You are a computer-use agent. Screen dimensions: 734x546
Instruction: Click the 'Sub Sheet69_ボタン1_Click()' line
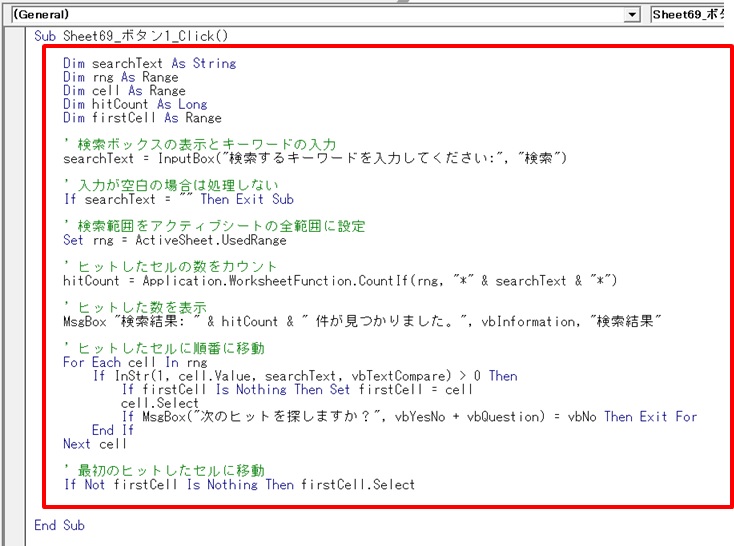pos(131,36)
